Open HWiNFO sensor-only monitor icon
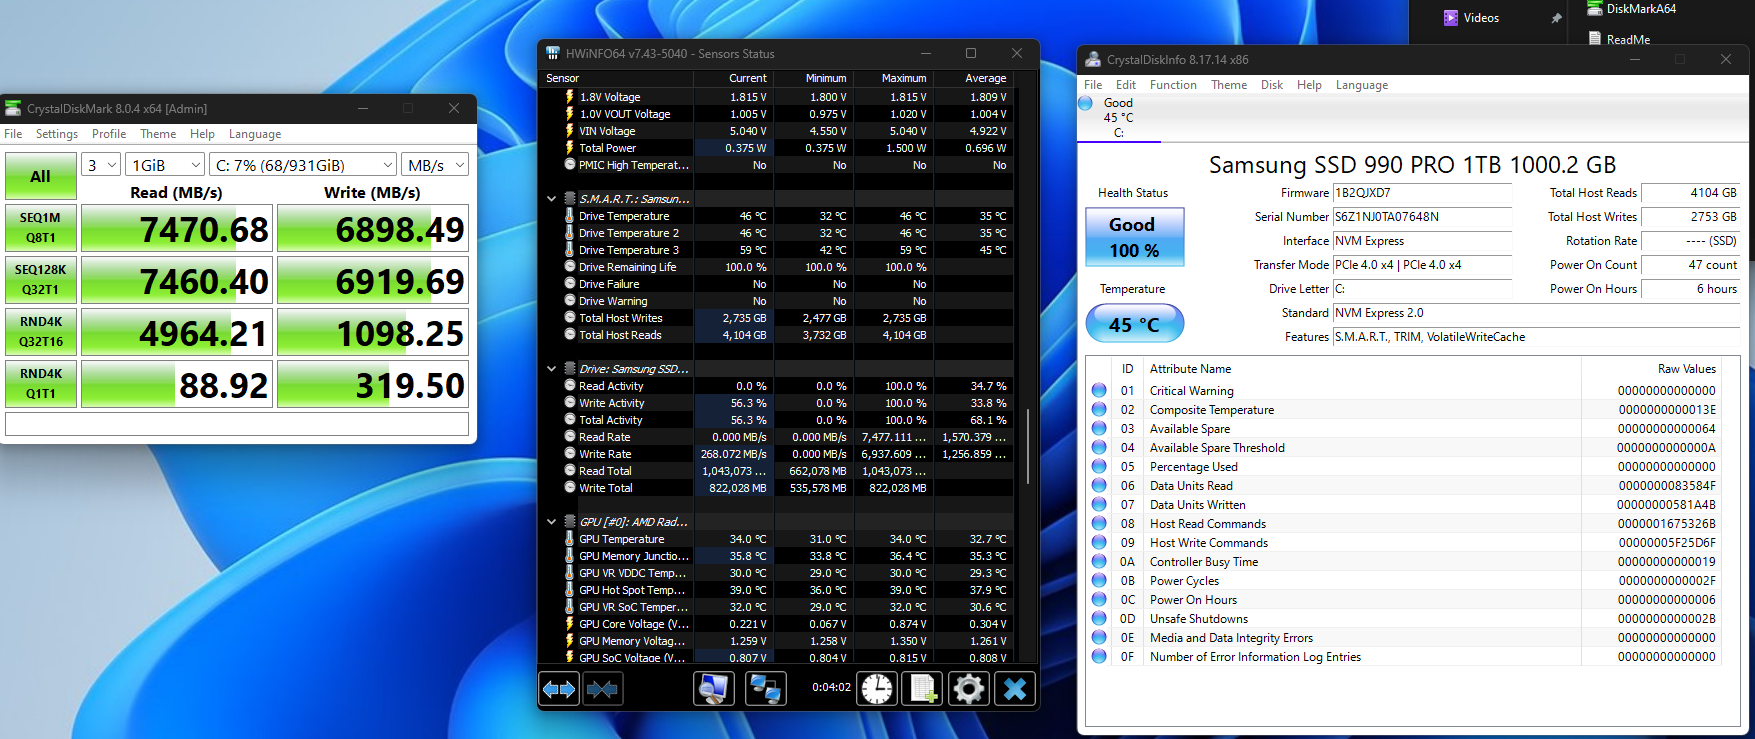Image resolution: width=1755 pixels, height=739 pixels. [714, 689]
